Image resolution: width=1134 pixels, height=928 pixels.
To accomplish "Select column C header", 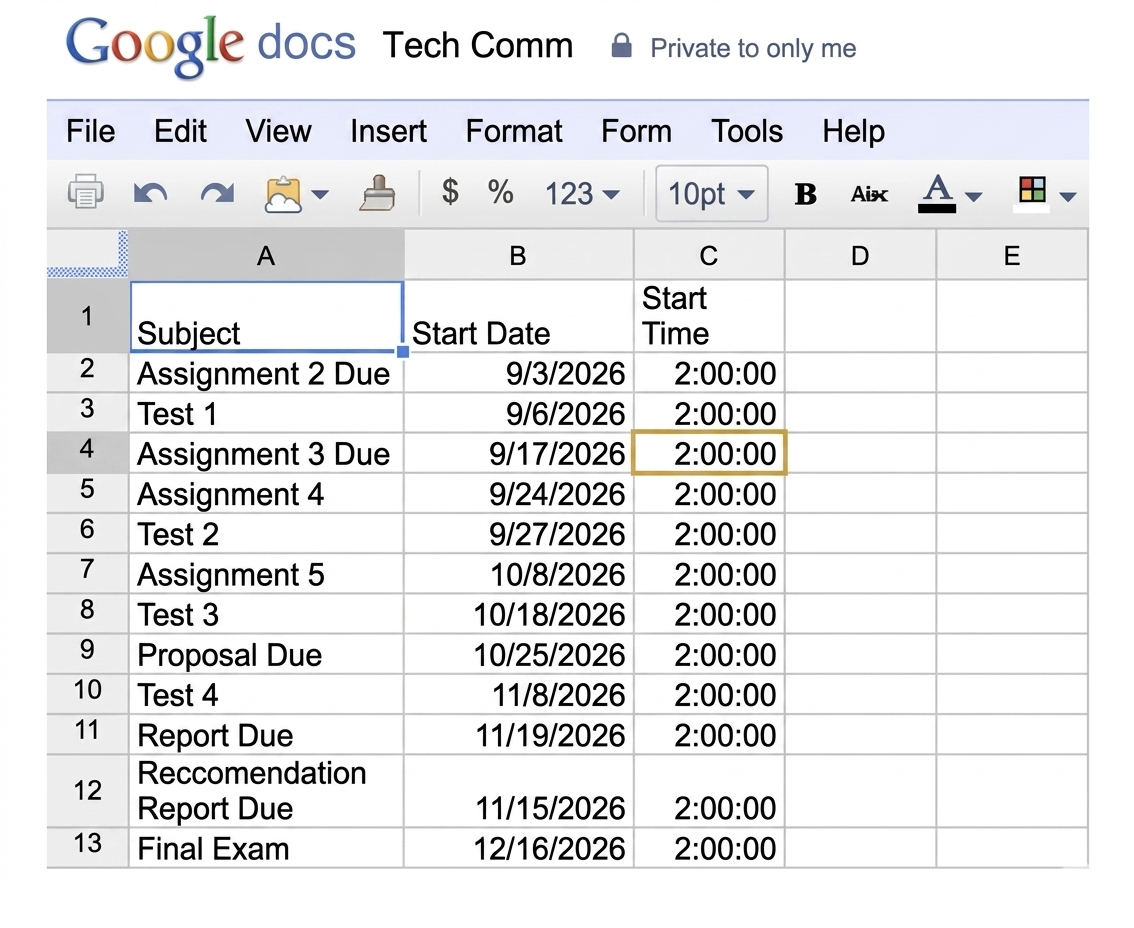I will [x=709, y=255].
